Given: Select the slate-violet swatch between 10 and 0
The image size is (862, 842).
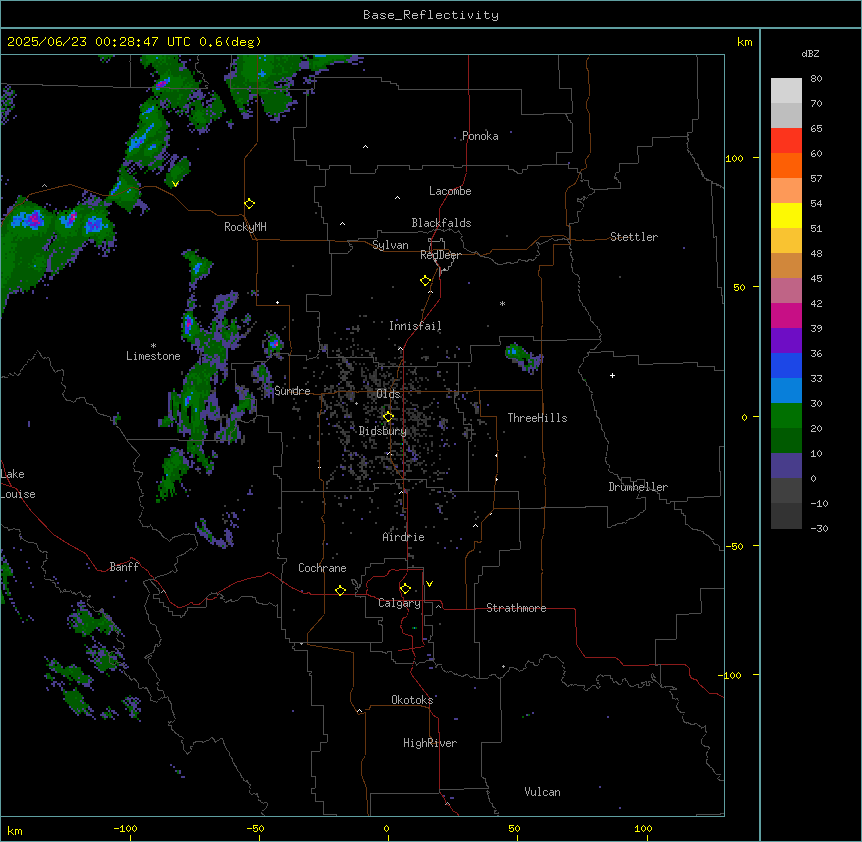Looking at the screenshot, I should point(786,466).
